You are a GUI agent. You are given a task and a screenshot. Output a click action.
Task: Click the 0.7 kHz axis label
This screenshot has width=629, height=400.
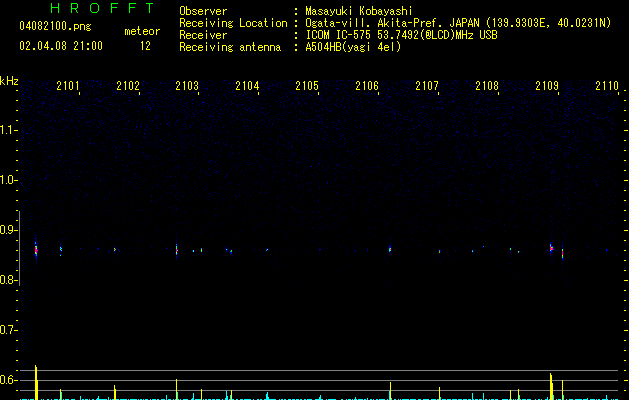[x=8, y=330]
